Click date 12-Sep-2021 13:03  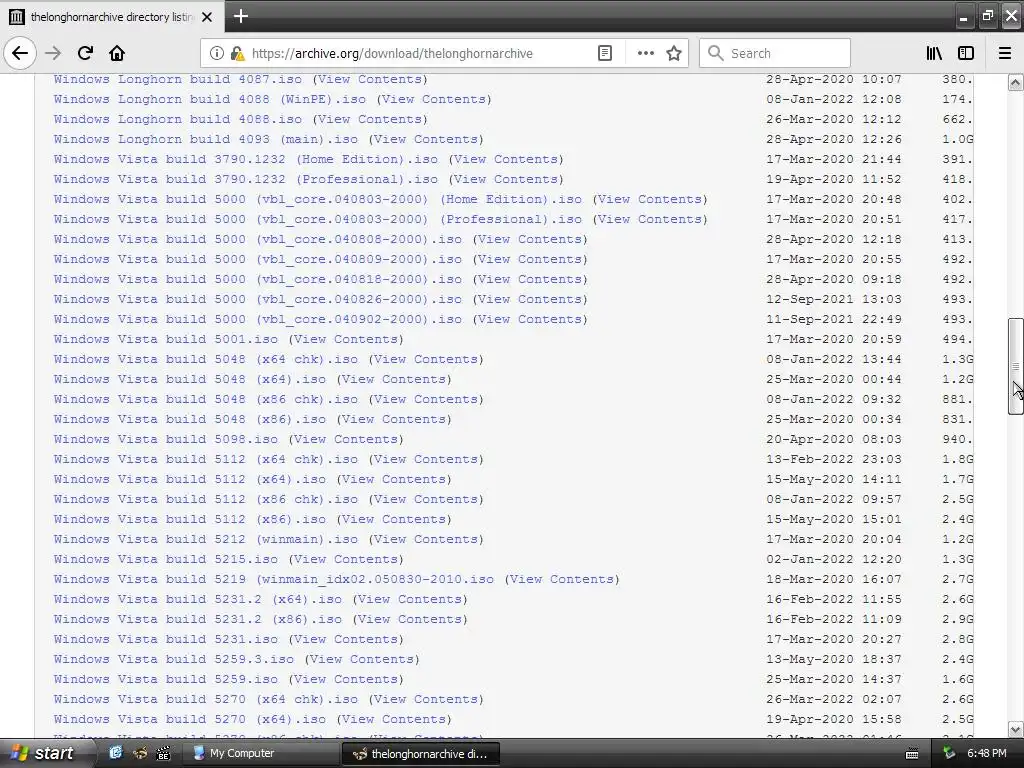click(x=834, y=299)
